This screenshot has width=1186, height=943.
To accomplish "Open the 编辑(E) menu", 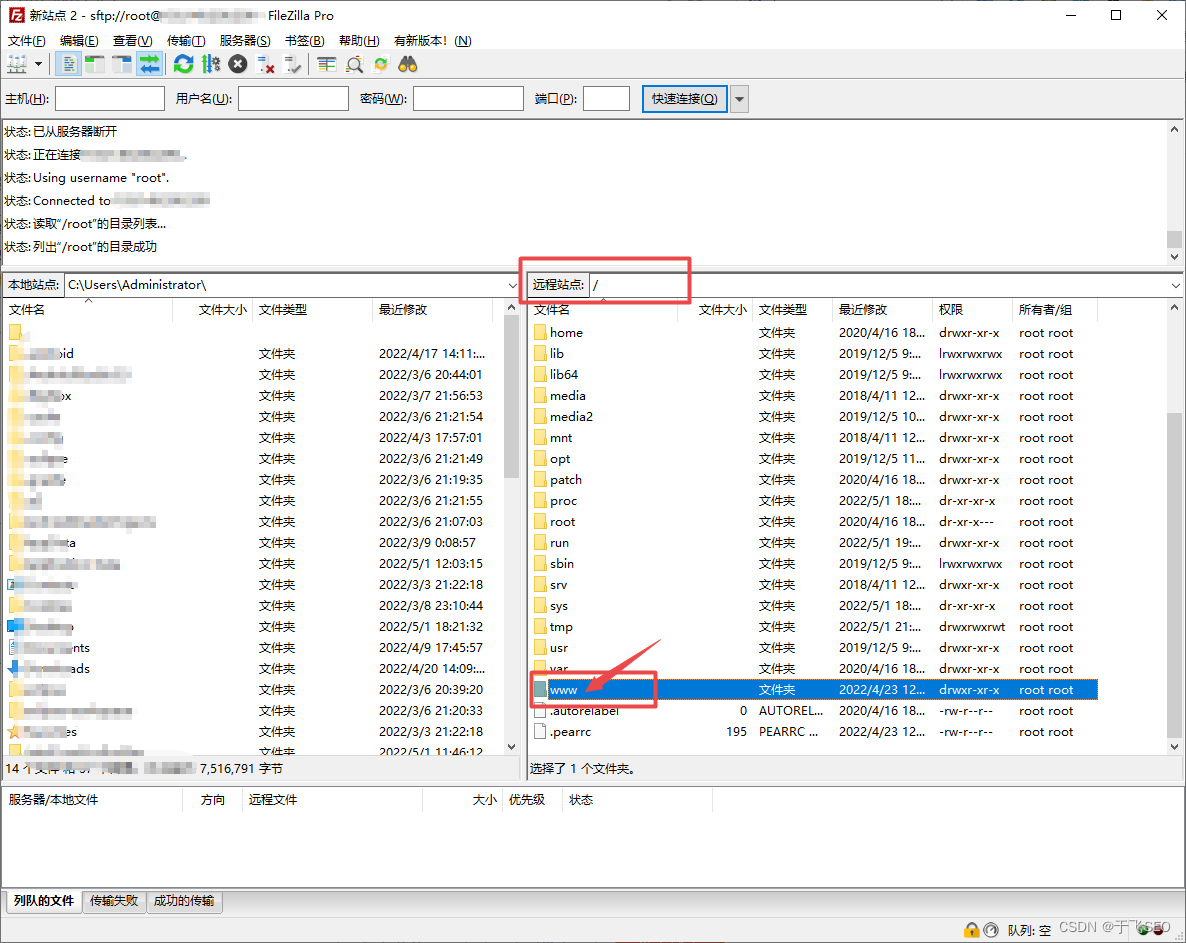I will [79, 41].
